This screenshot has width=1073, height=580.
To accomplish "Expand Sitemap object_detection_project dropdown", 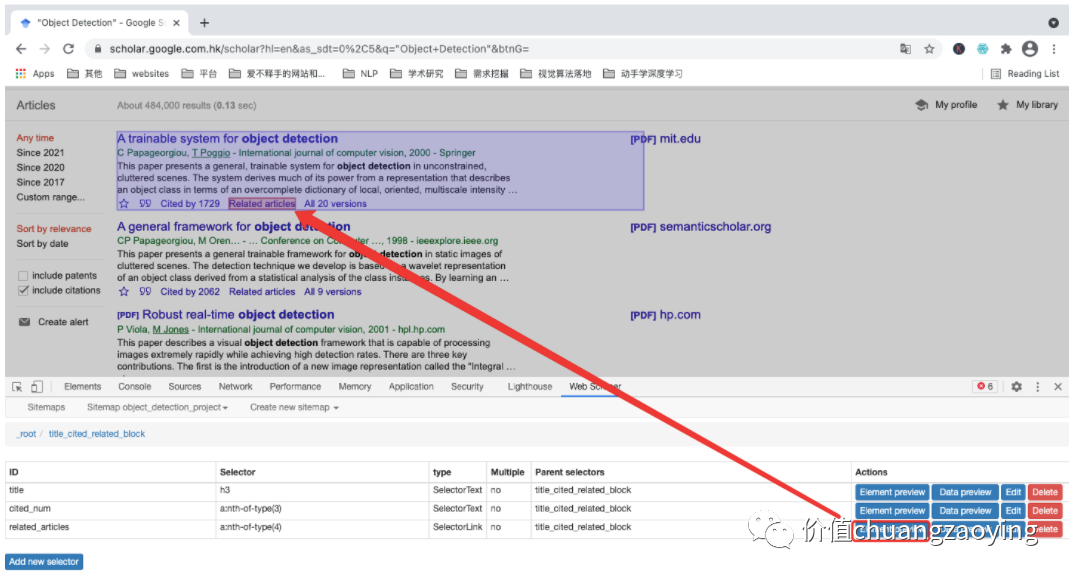I will click(157, 408).
